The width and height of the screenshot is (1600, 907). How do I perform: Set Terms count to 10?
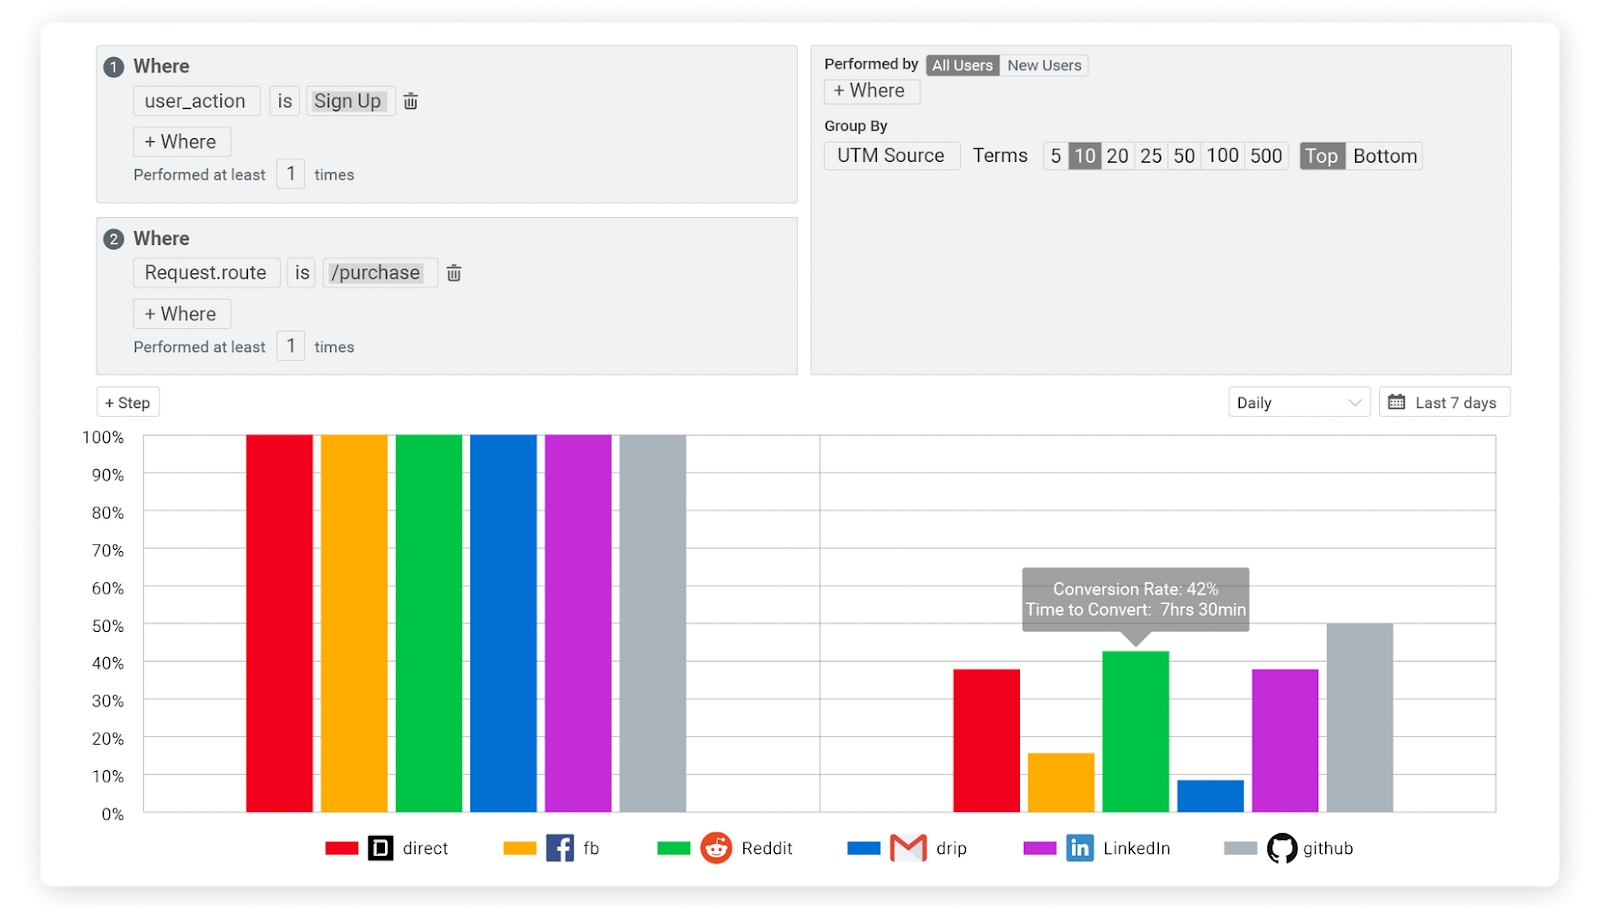click(1085, 156)
